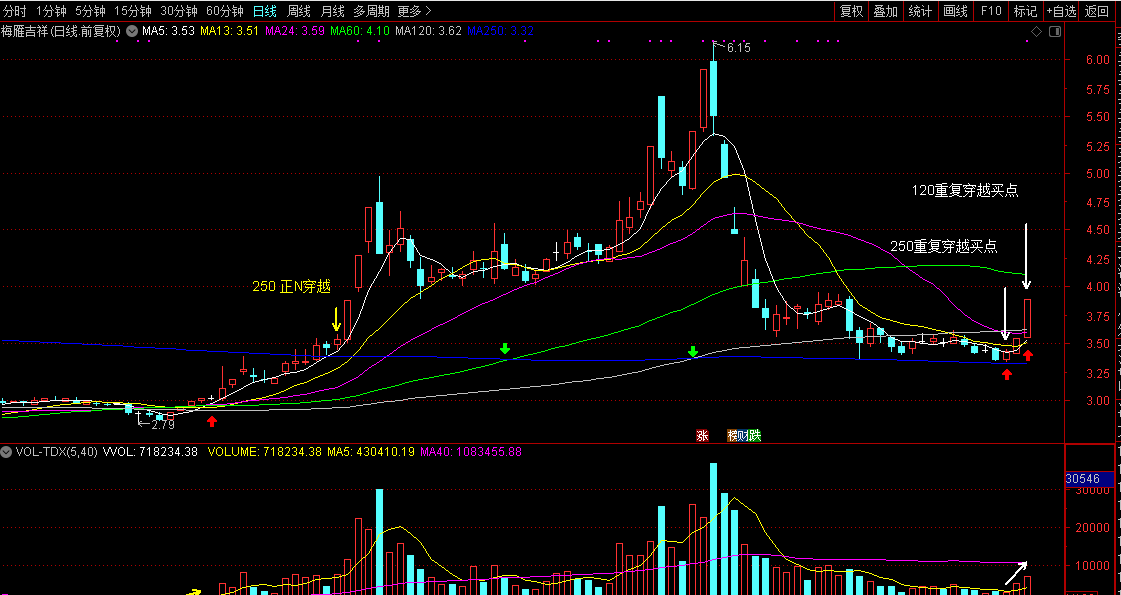Click the white arrow under 250重复穿越买点

click(x=1005, y=320)
